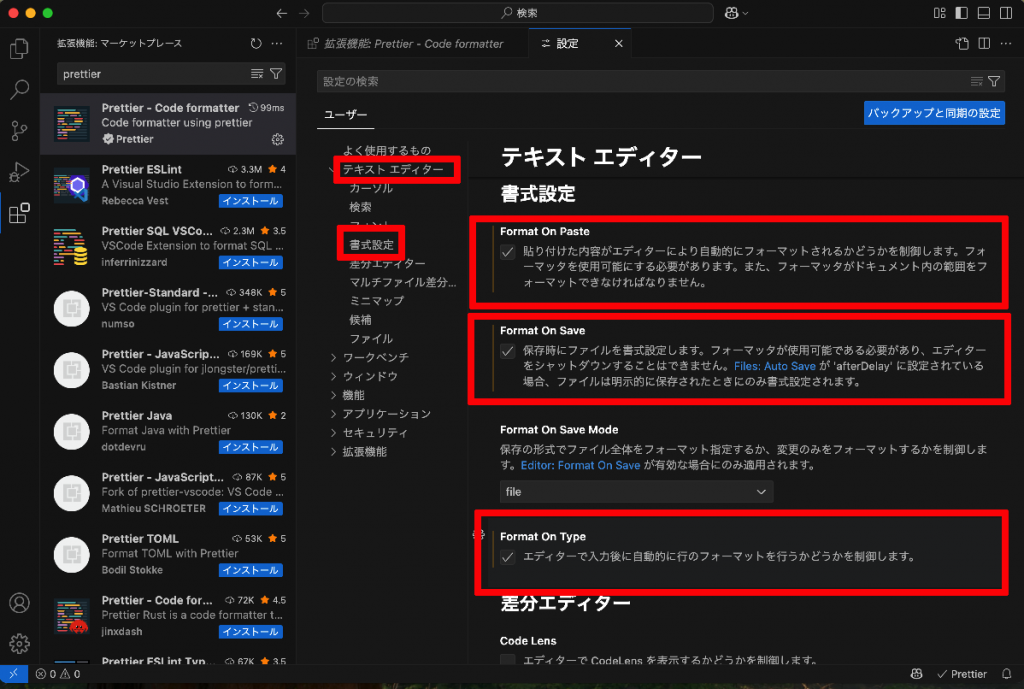Follow the Editor: Format On Save link
1024x689 pixels.
(580, 466)
